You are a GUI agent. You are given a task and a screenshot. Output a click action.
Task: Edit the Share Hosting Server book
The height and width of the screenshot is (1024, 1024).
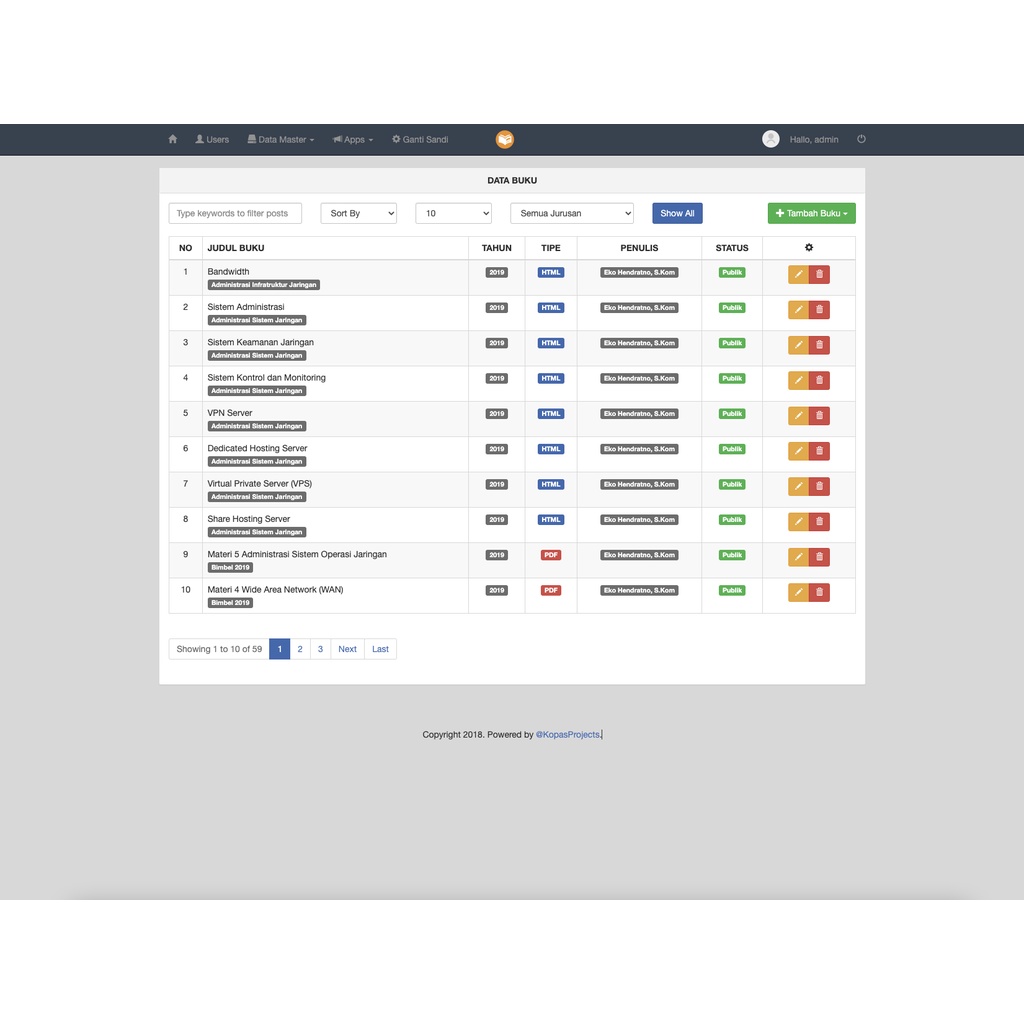tap(798, 521)
